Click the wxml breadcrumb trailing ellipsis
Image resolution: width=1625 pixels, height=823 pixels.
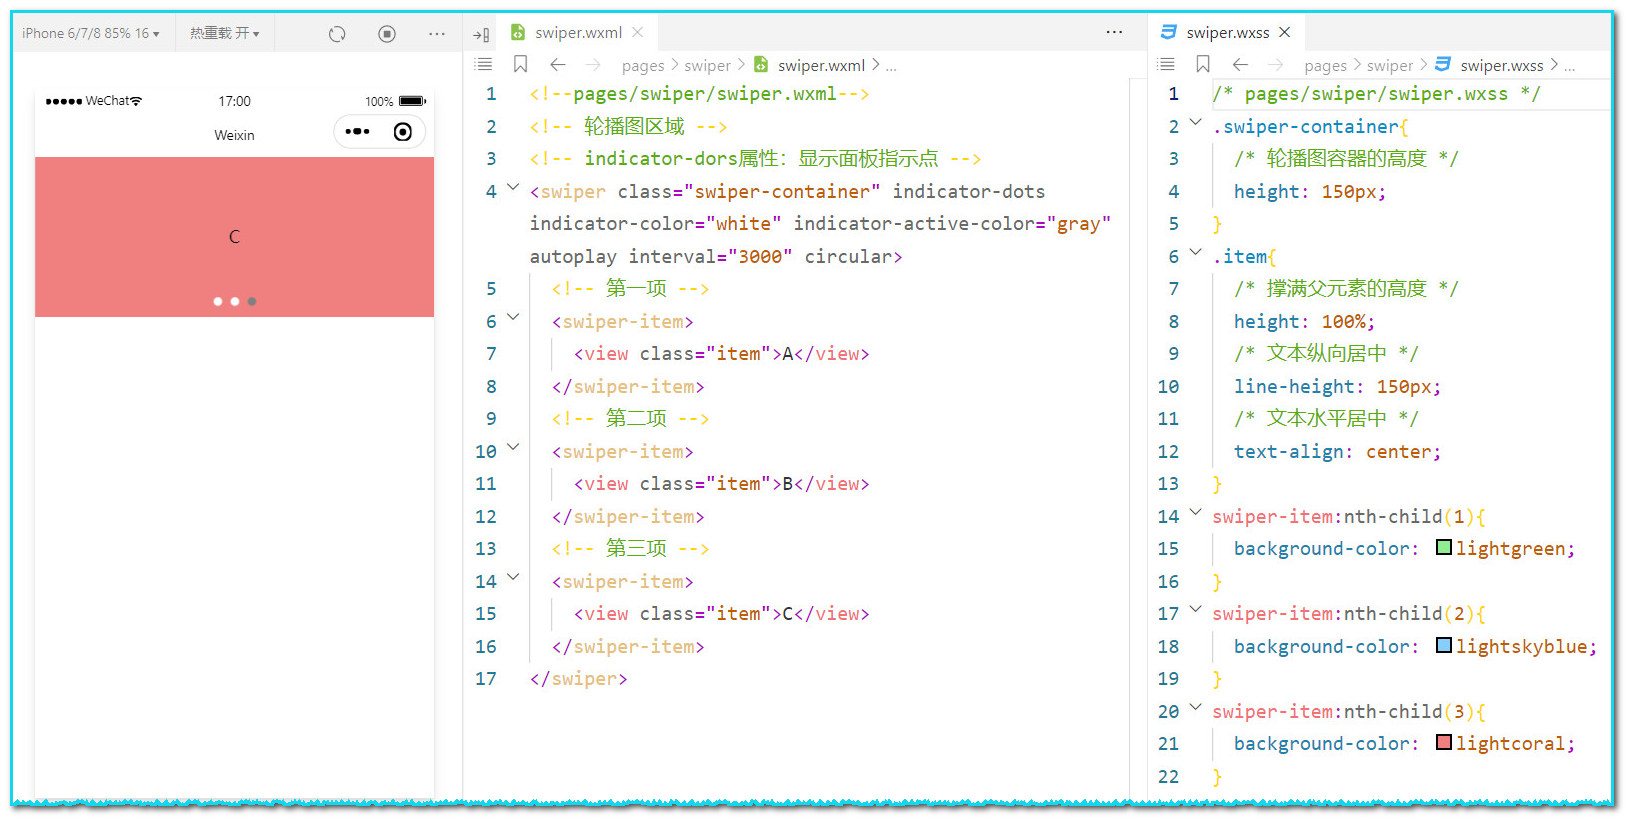point(891,68)
